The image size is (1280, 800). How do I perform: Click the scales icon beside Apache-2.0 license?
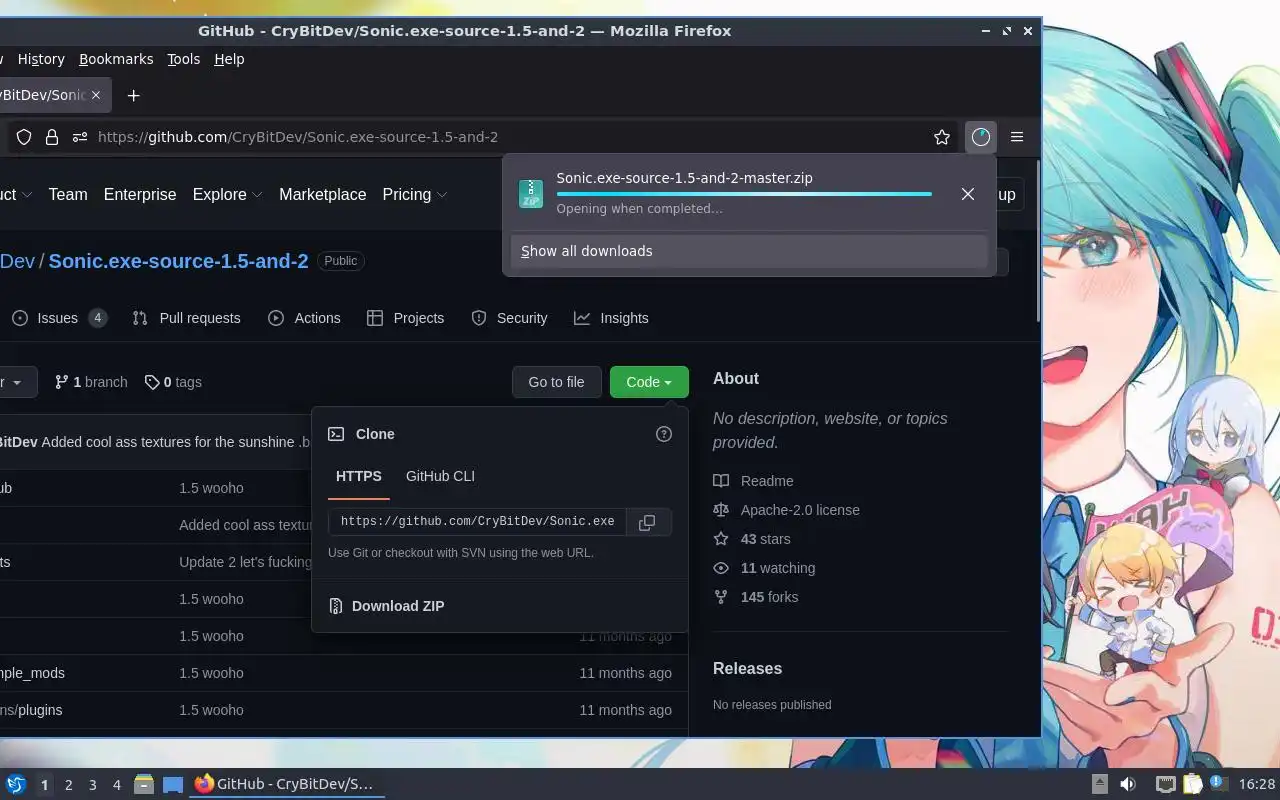[721, 510]
